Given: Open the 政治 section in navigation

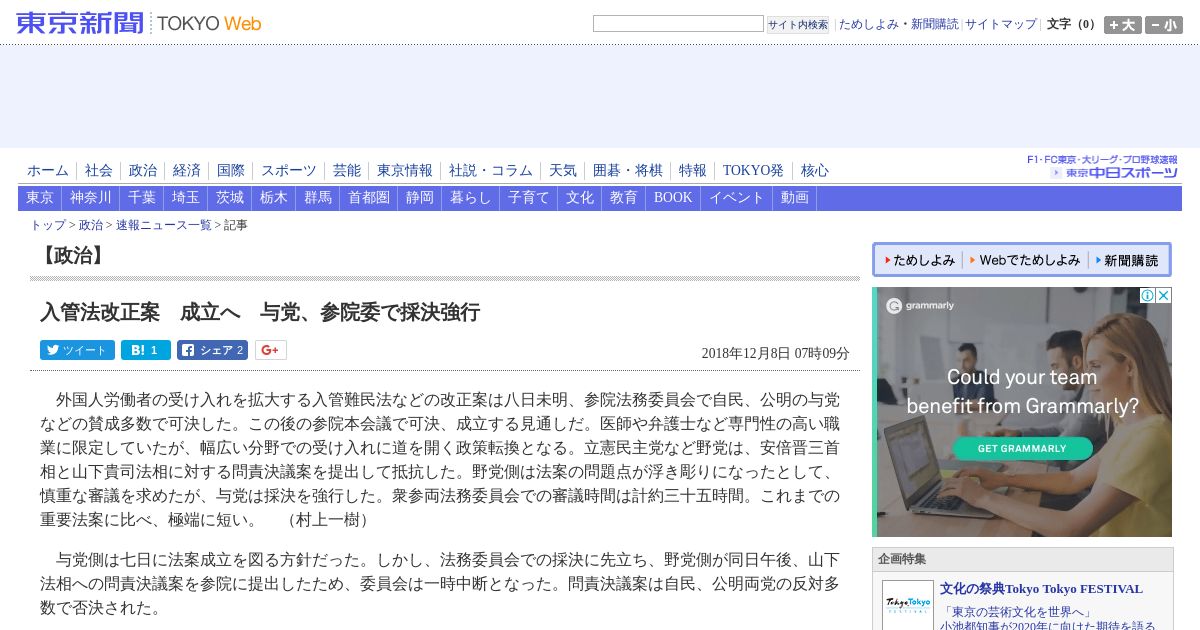Looking at the screenshot, I should pos(143,171).
